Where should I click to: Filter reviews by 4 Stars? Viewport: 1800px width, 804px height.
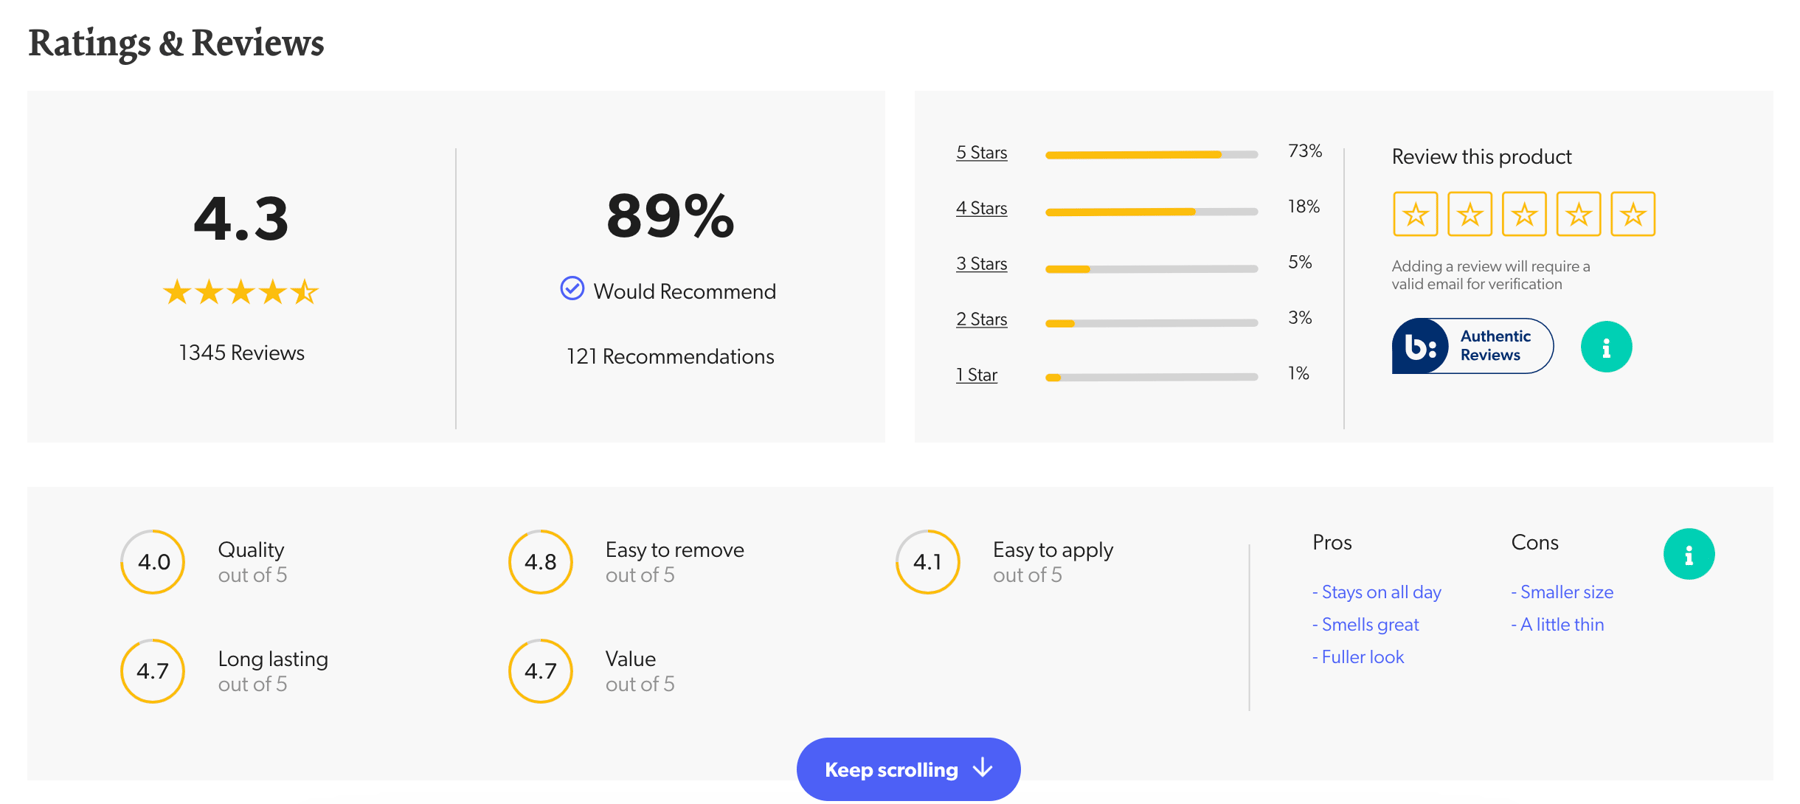(x=981, y=208)
